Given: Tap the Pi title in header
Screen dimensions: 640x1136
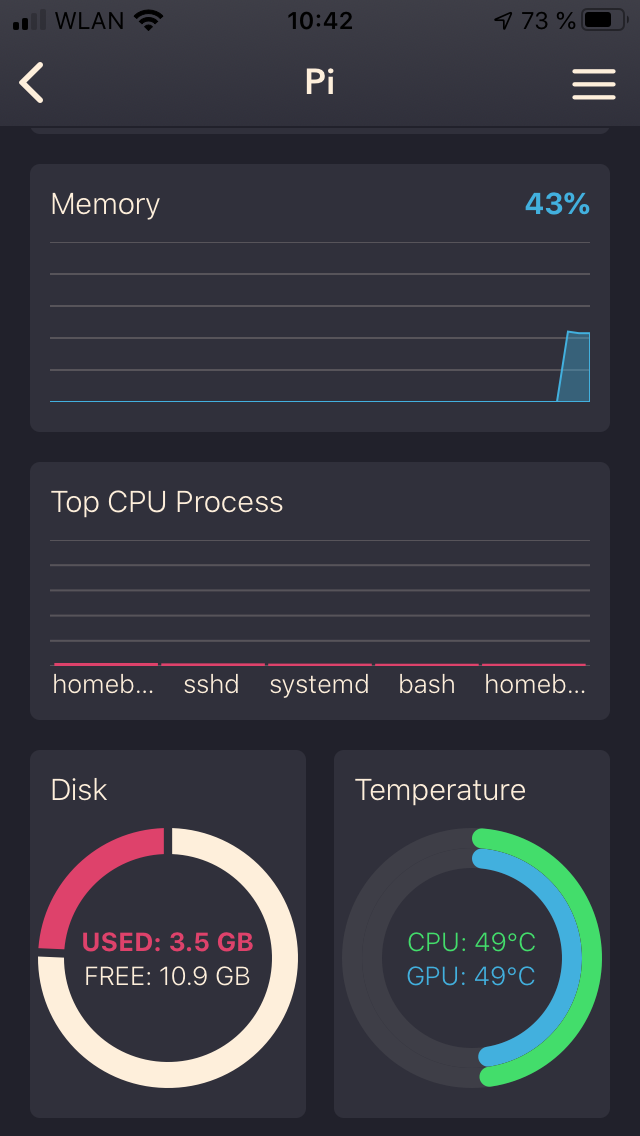Looking at the screenshot, I should [x=320, y=82].
